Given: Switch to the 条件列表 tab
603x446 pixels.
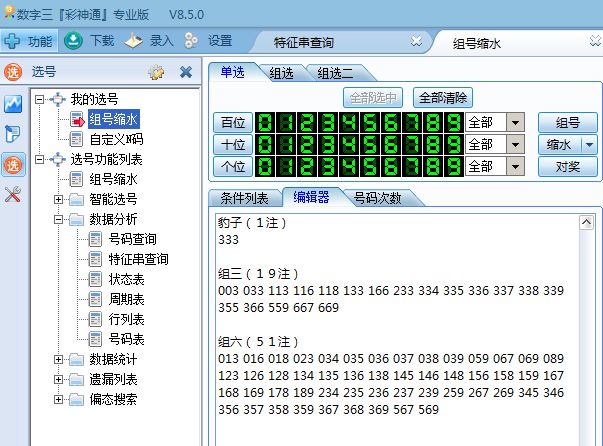Looking at the screenshot, I should pyautogui.click(x=245, y=198).
